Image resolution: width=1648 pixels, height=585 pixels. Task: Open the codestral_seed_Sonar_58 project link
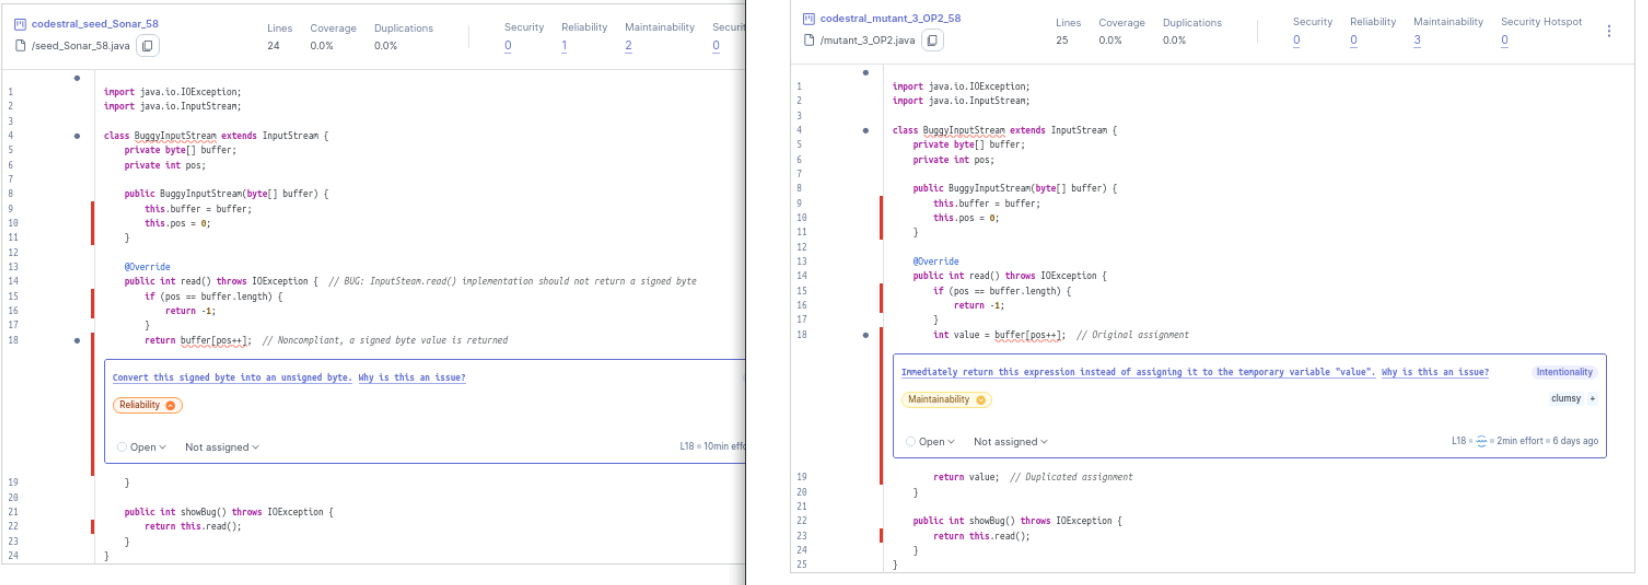click(95, 24)
